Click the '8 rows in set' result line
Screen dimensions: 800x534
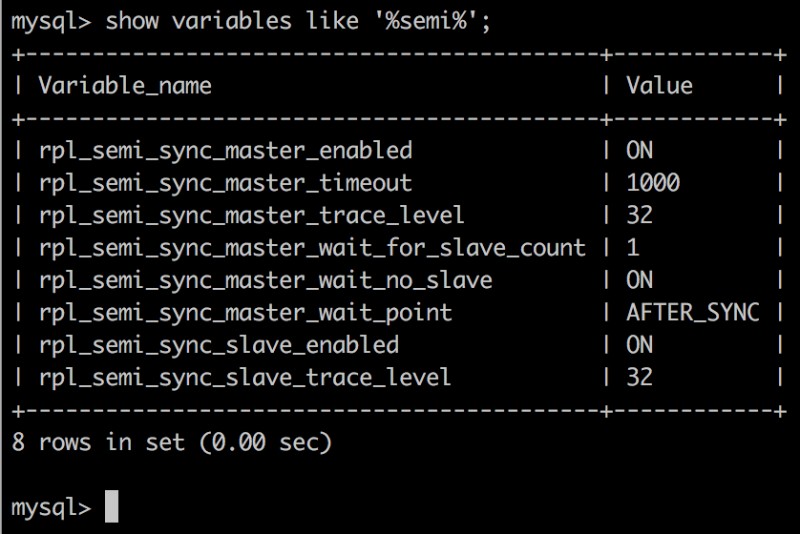point(171,441)
